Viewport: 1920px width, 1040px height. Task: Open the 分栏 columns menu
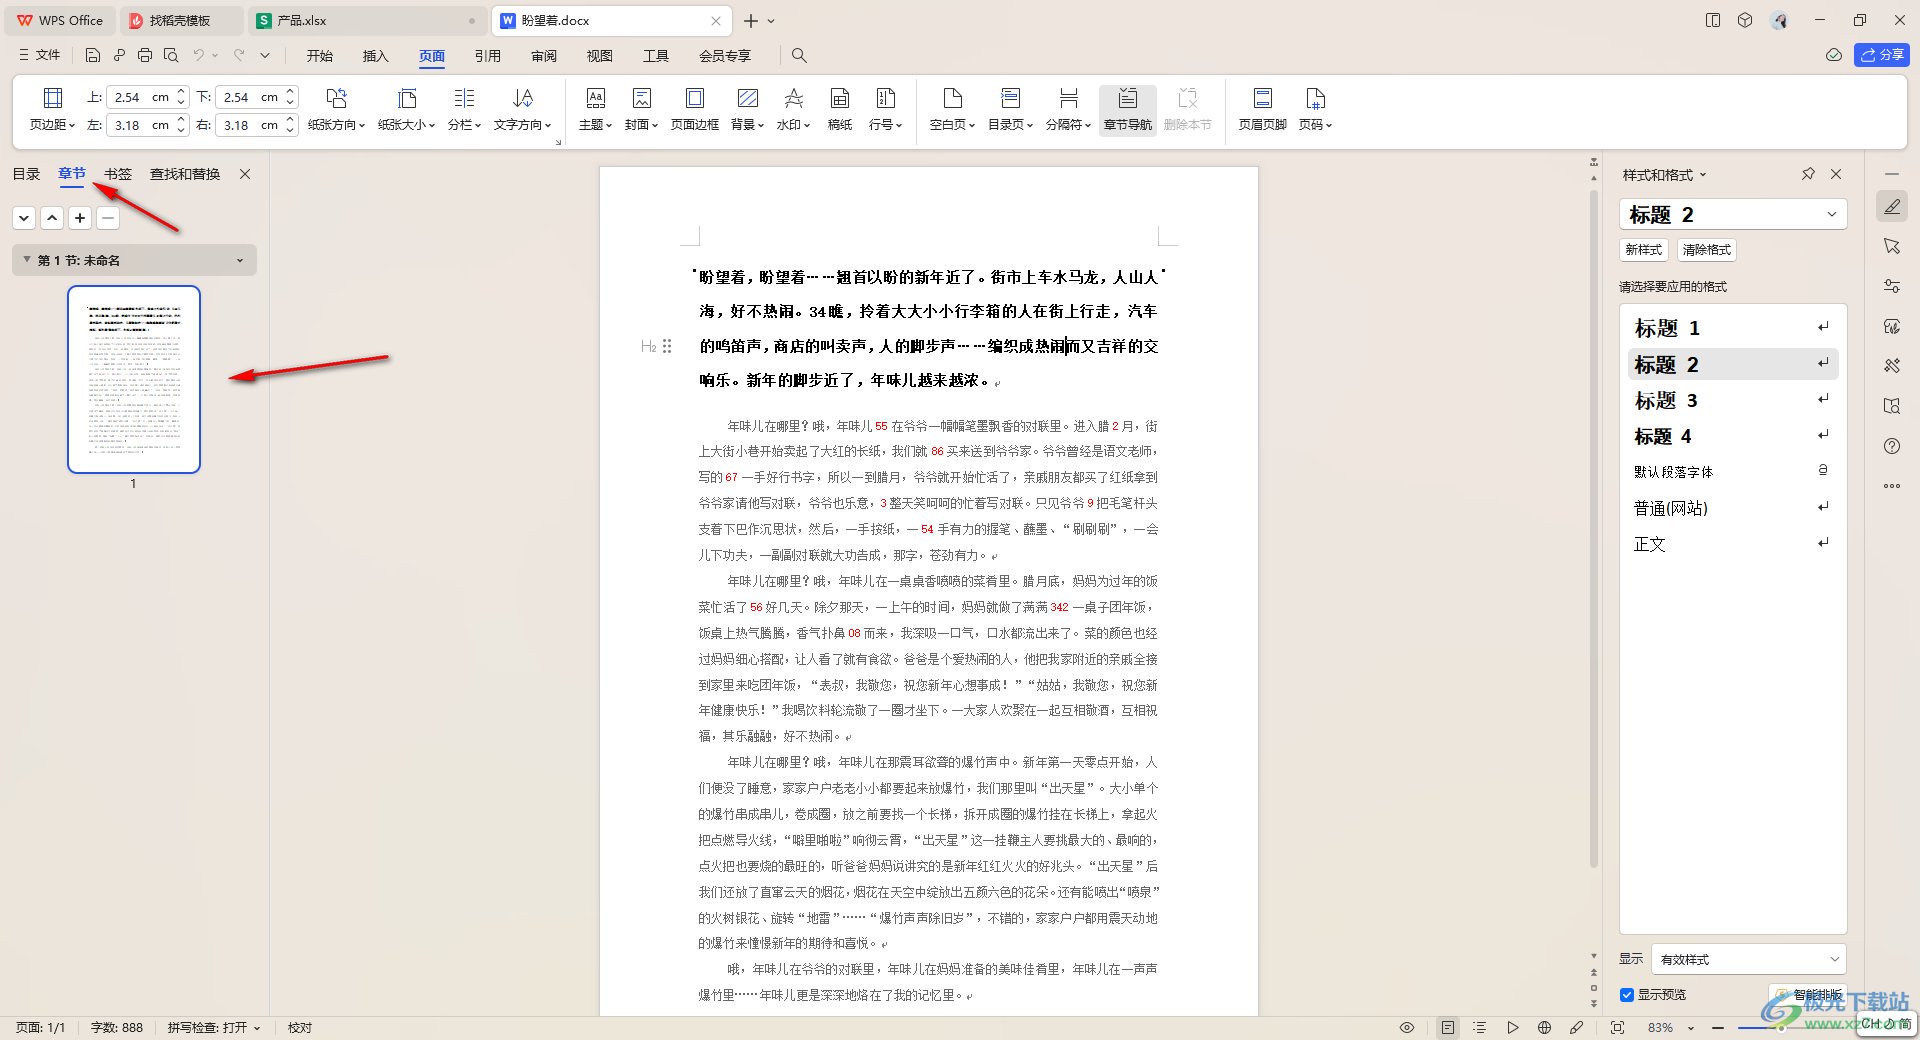coord(464,109)
